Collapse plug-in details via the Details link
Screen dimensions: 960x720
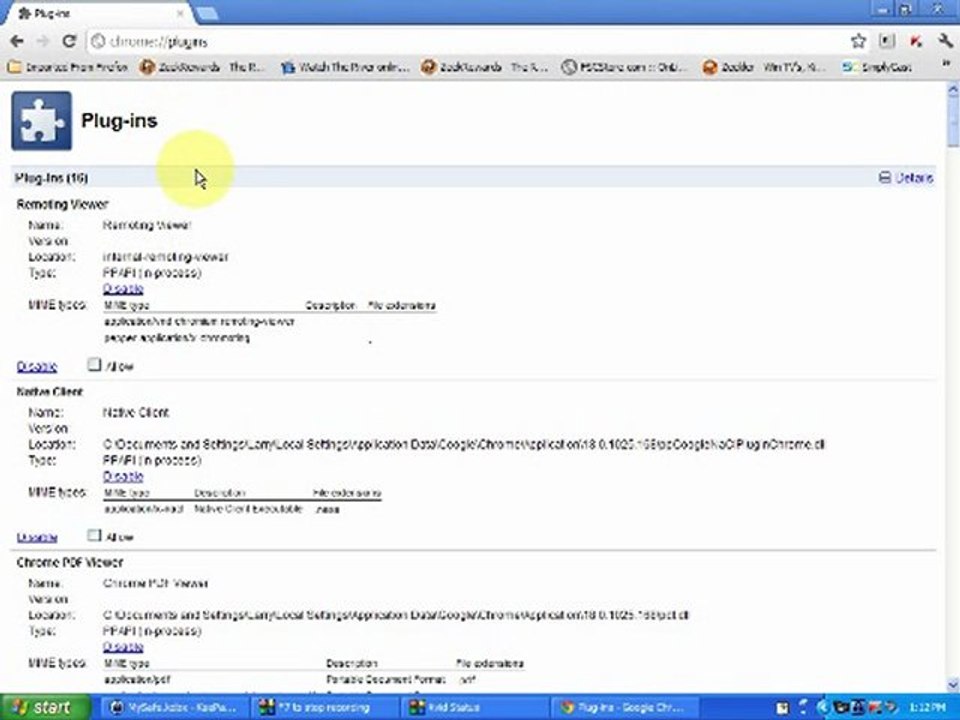coord(906,178)
